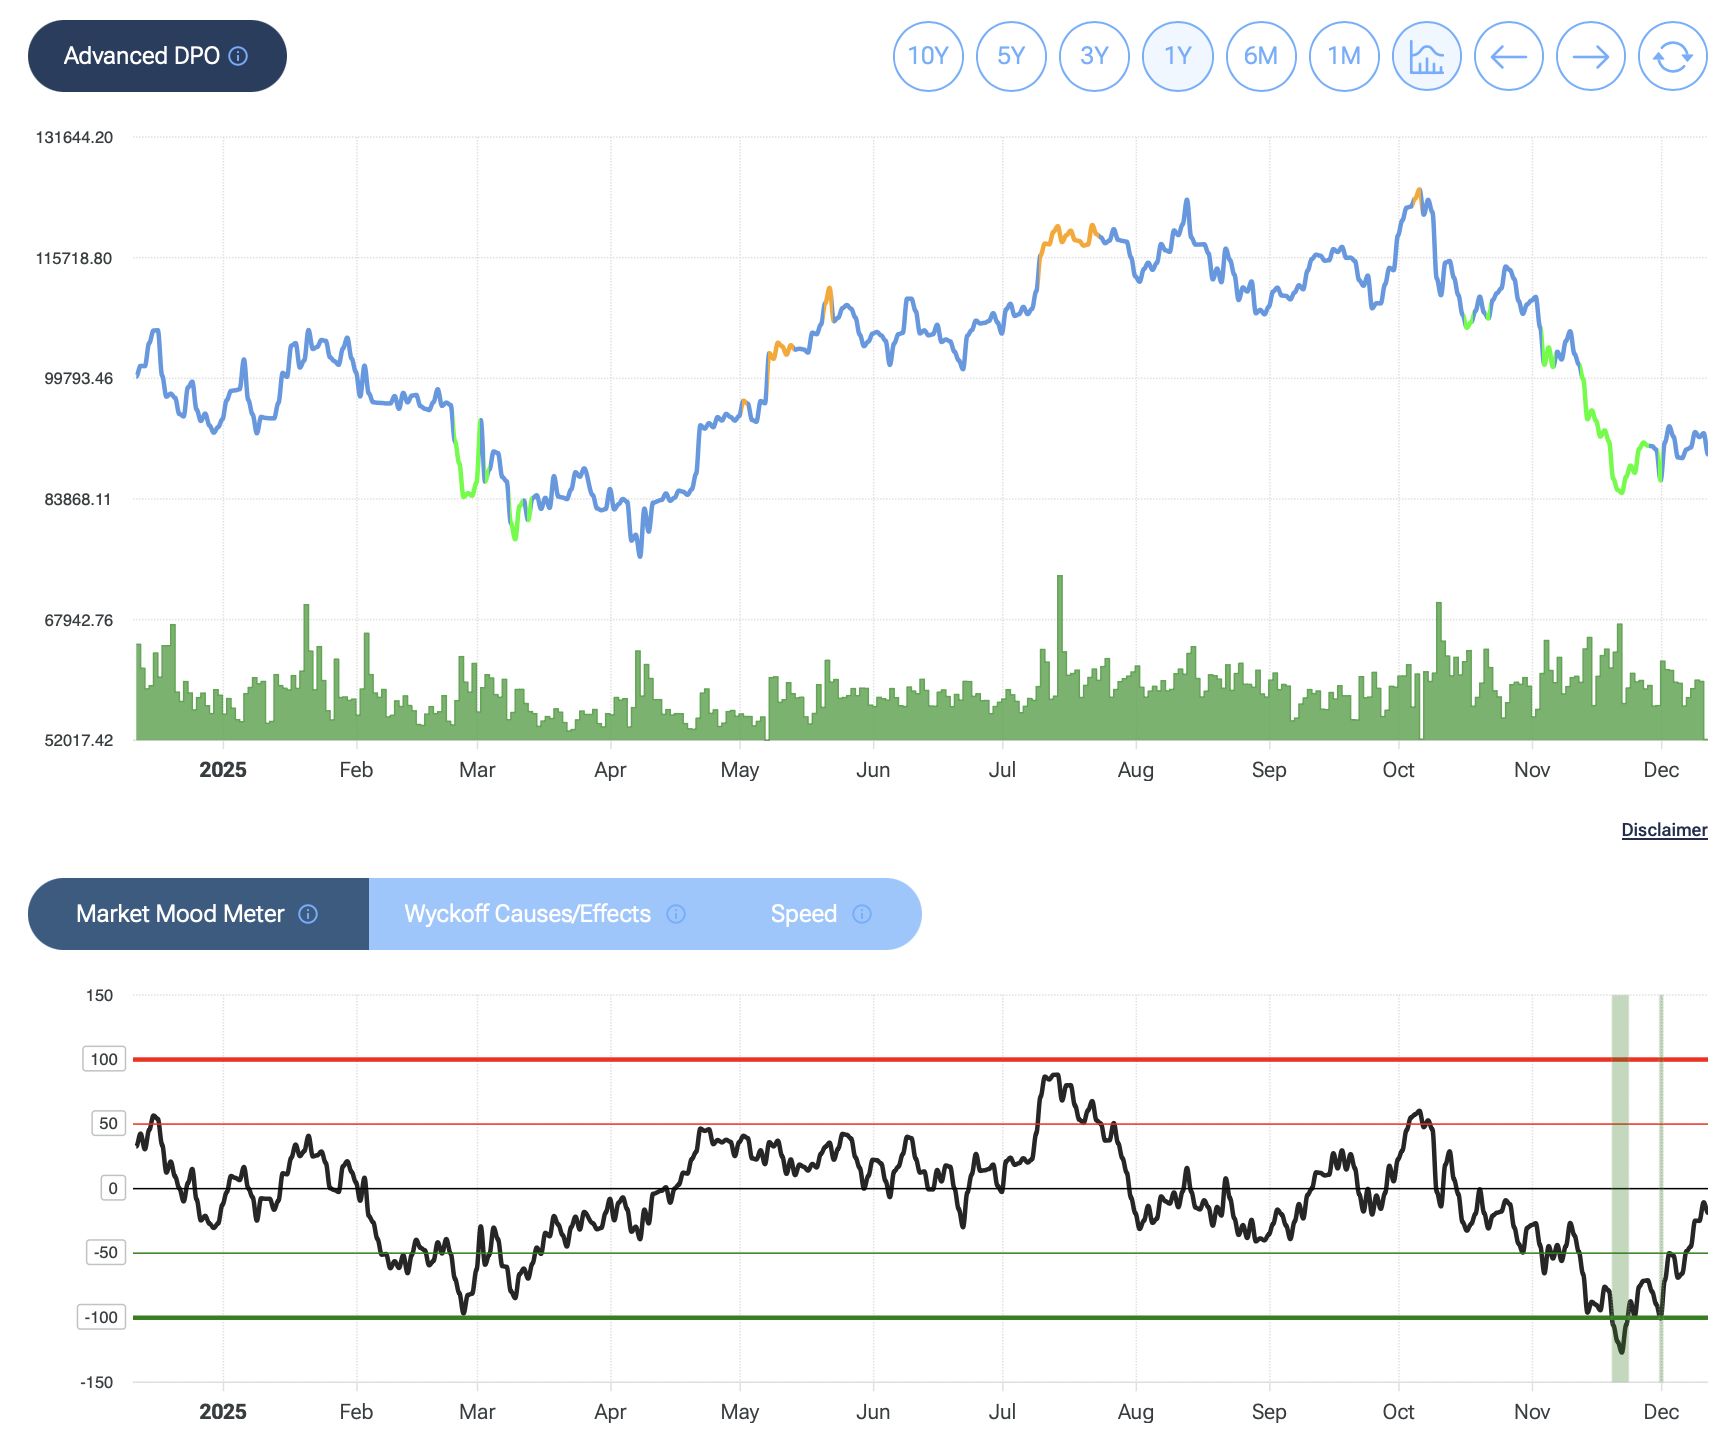The width and height of the screenshot is (1736, 1442).
Task: Select the 10Y time range
Action: pos(928,56)
